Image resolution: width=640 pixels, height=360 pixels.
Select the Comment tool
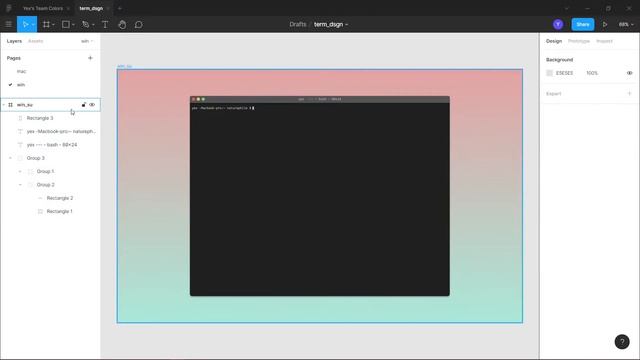tap(138, 24)
